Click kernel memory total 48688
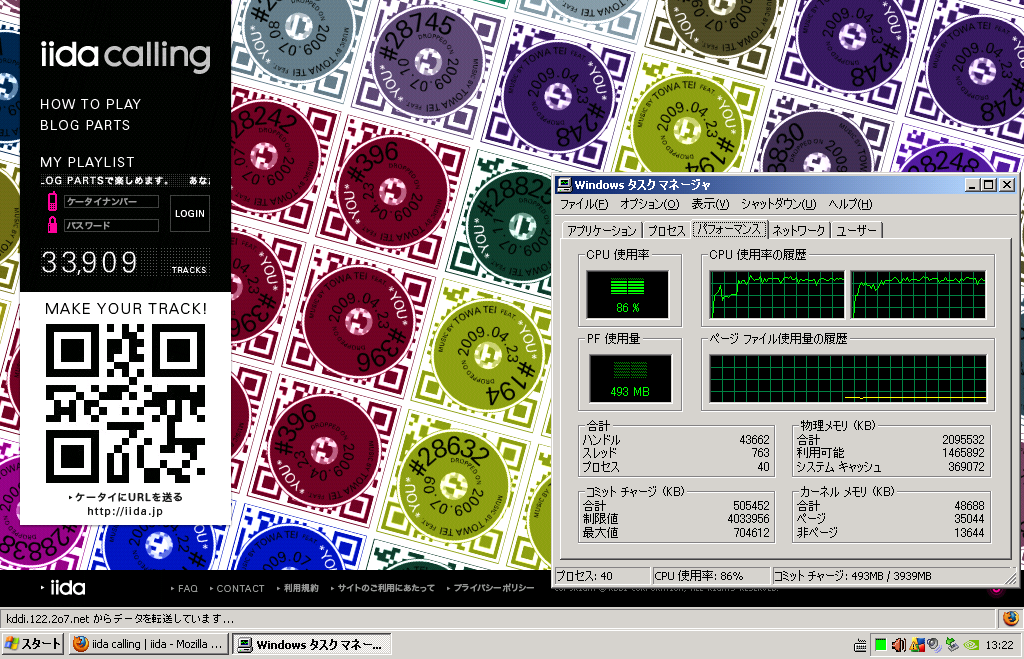 (969, 506)
